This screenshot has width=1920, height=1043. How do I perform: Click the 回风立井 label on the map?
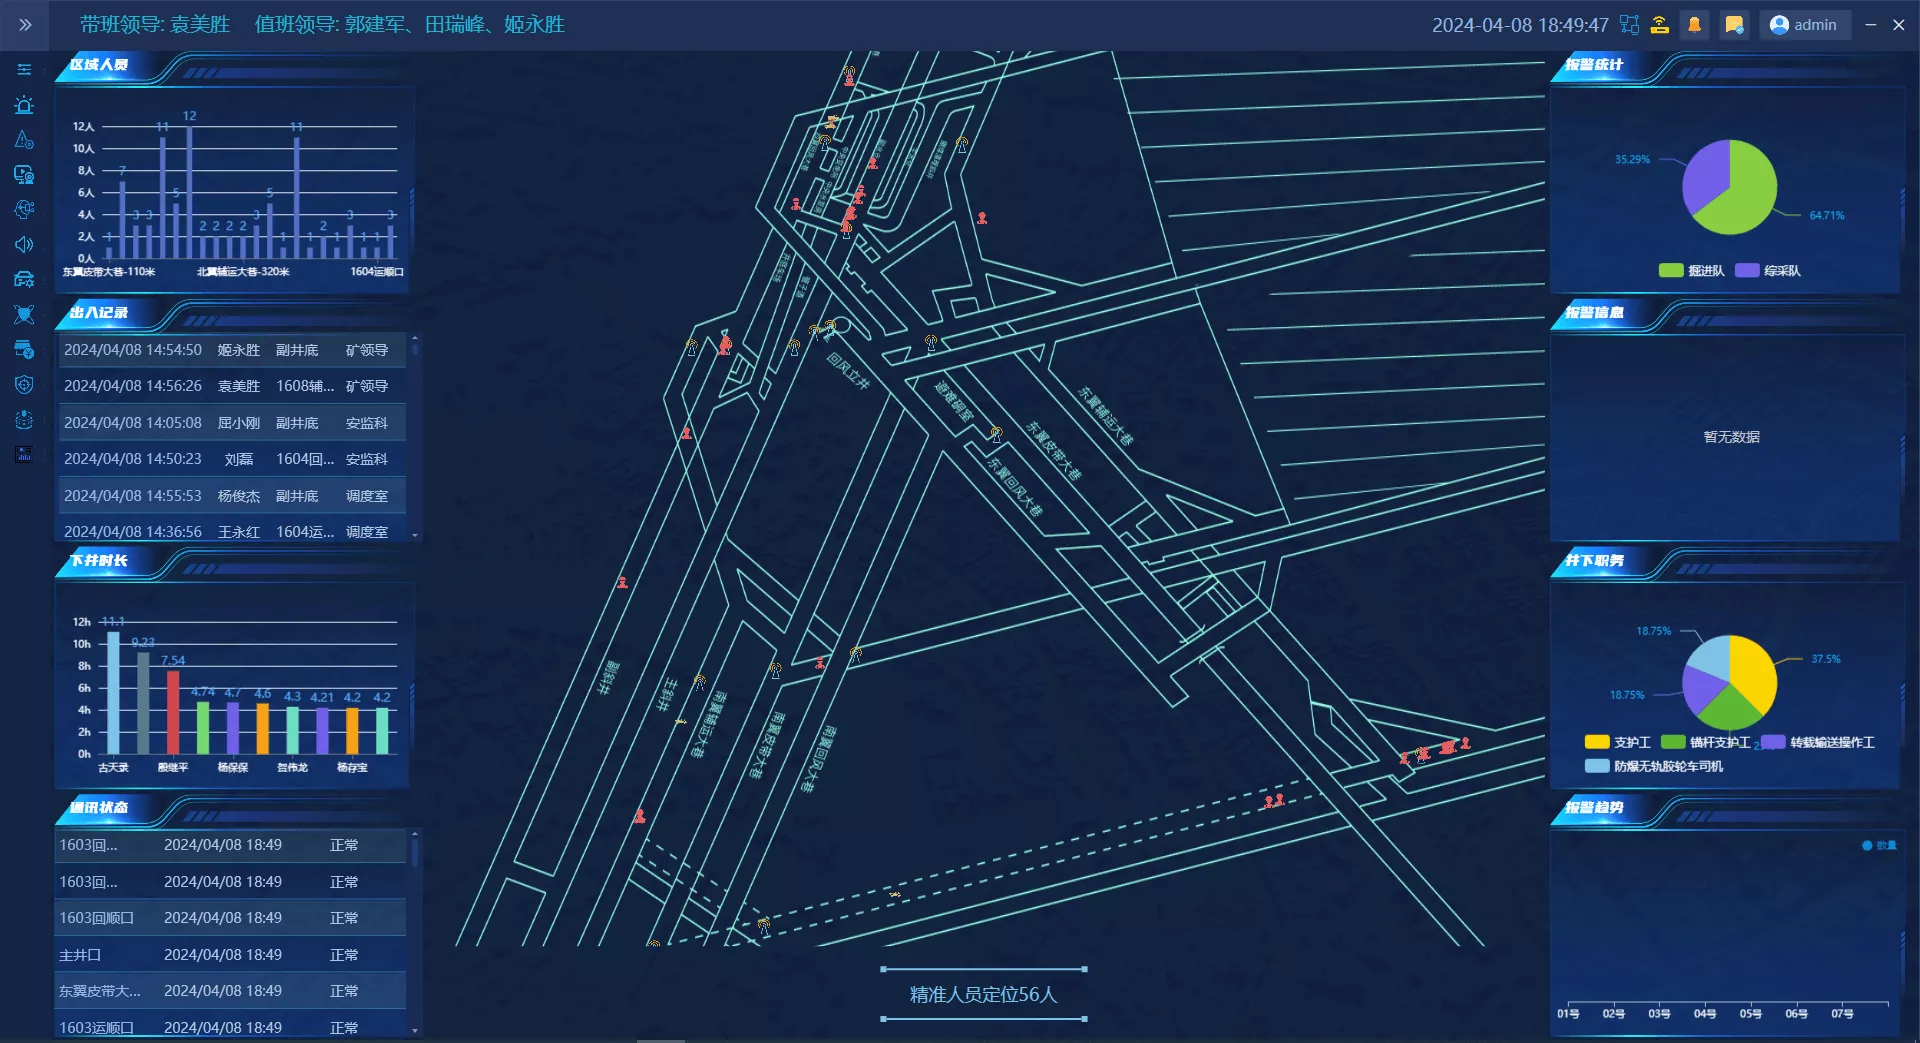click(x=848, y=370)
